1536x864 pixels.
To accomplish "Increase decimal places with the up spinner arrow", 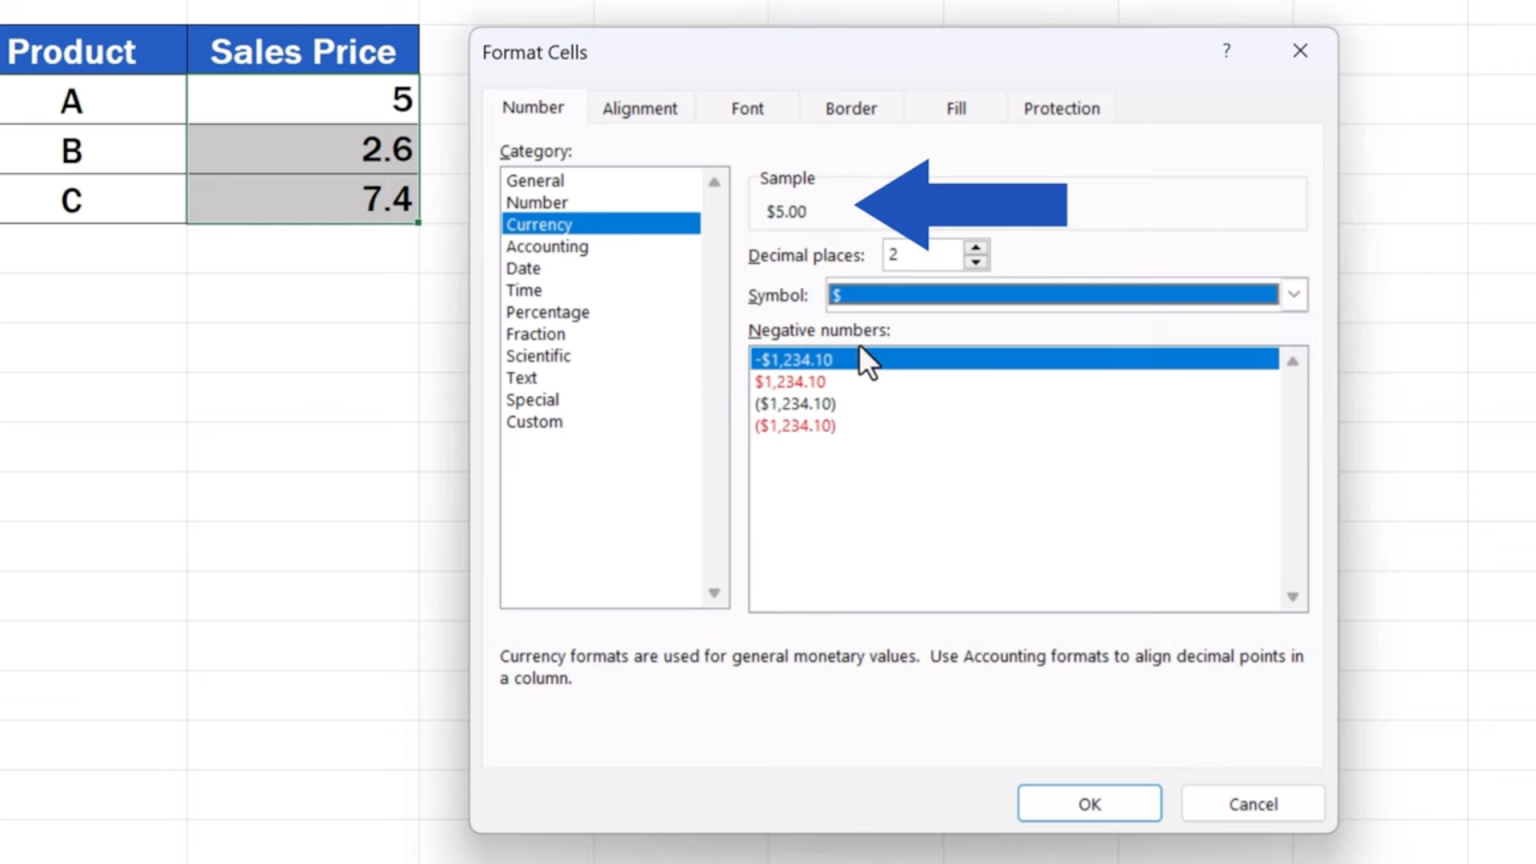I will point(974,248).
